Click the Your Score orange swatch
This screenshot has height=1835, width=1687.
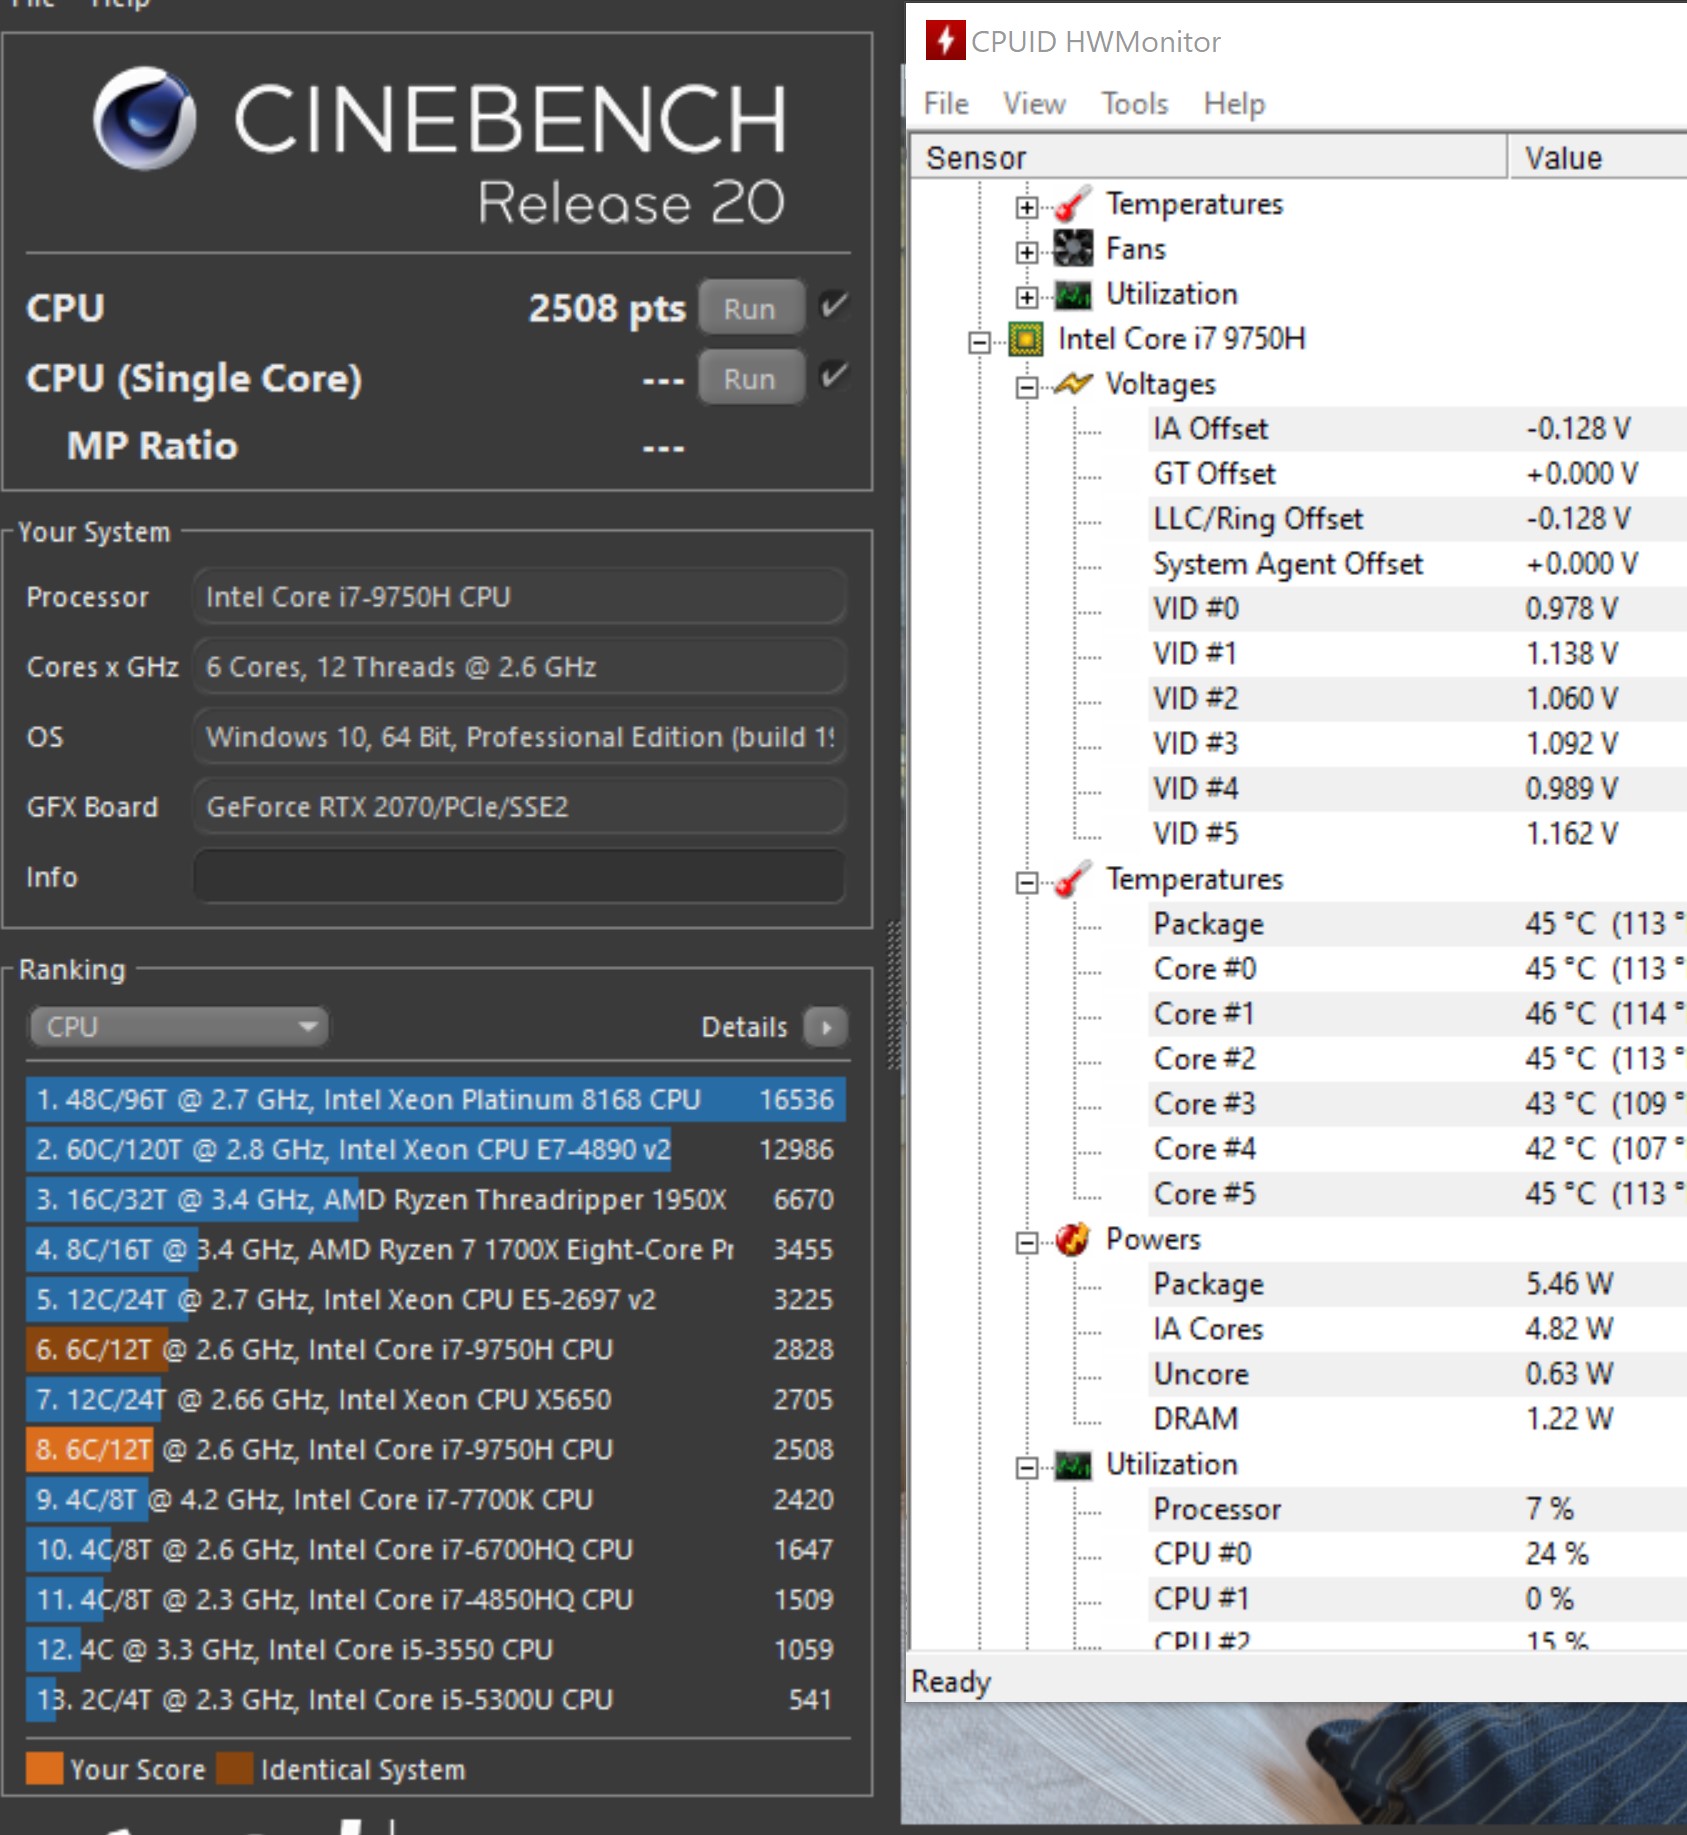coord(44,1769)
